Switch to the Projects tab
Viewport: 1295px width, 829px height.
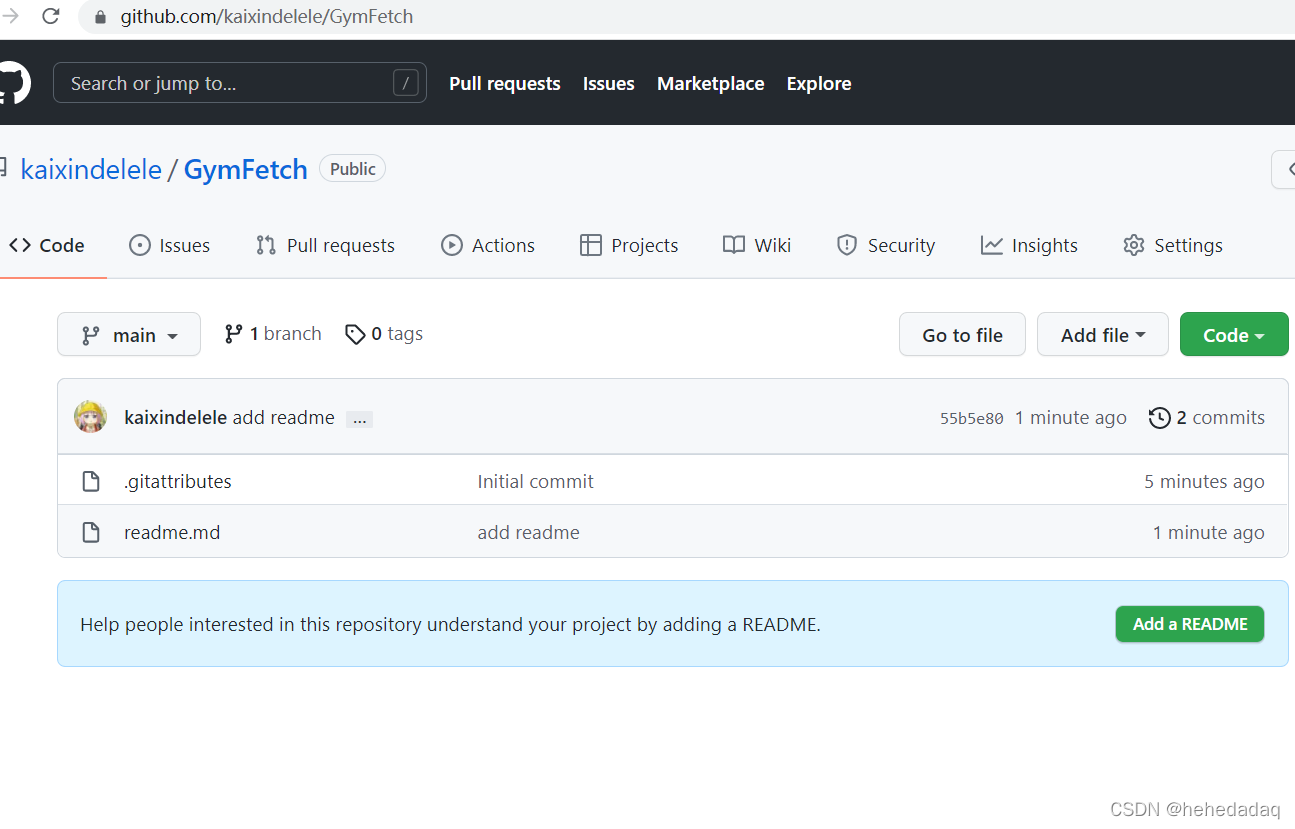click(629, 245)
